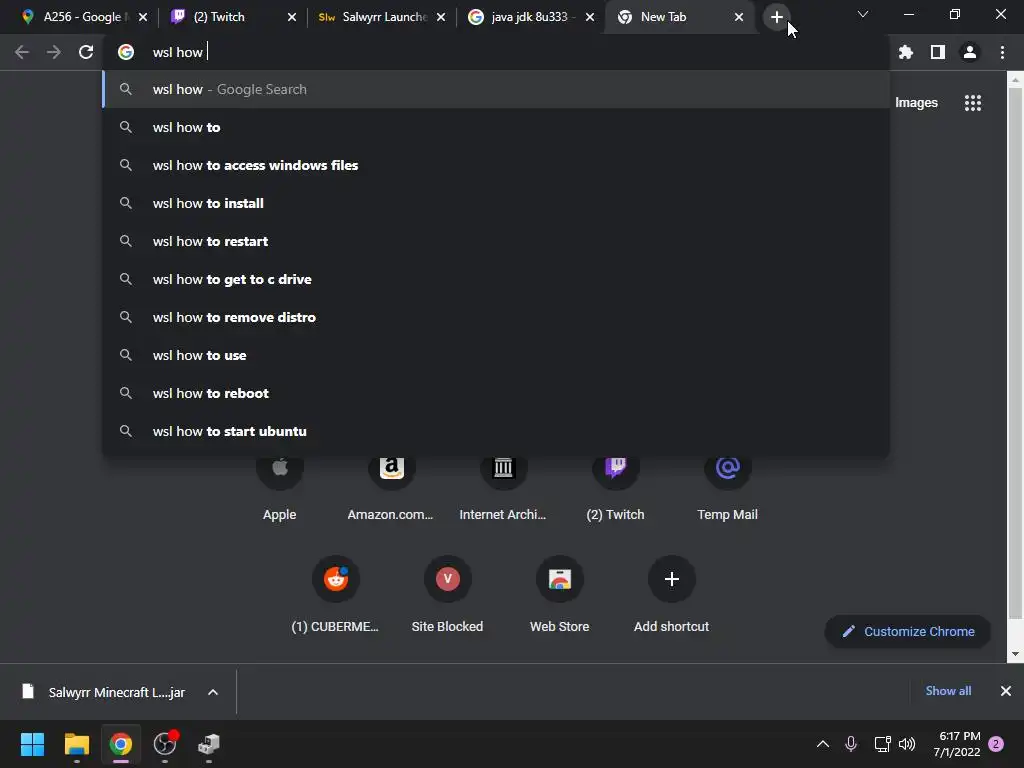Screen dimensions: 1024x768
Task: Open the tab search dropdown arrow
Action: tap(863, 14)
